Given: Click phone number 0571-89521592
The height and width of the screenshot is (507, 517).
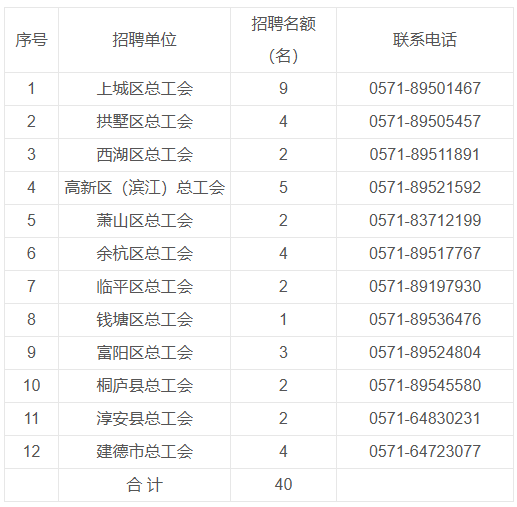Looking at the screenshot, I should (425, 187).
